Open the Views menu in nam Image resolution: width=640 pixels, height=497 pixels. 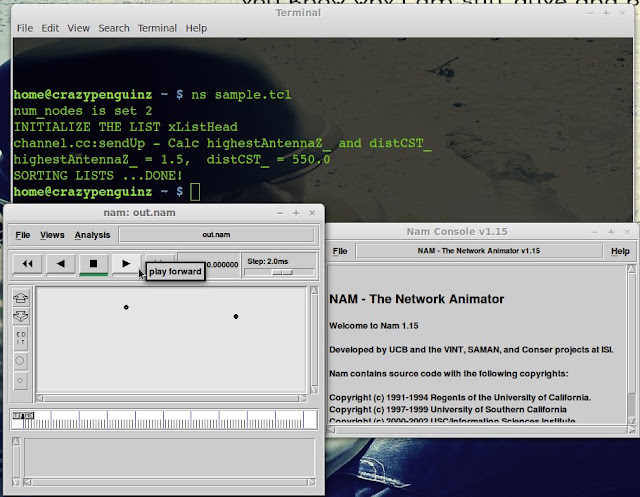coord(52,235)
